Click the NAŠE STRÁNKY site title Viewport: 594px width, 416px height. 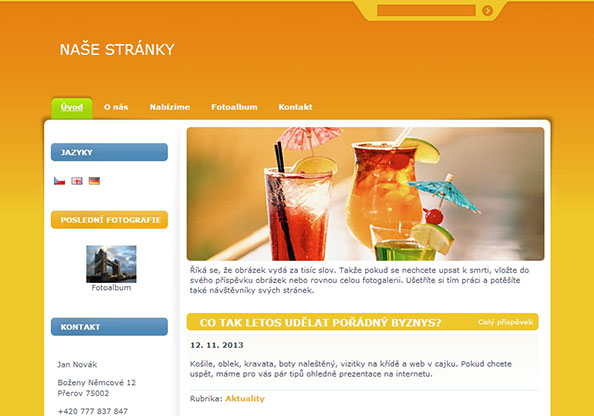tap(117, 50)
